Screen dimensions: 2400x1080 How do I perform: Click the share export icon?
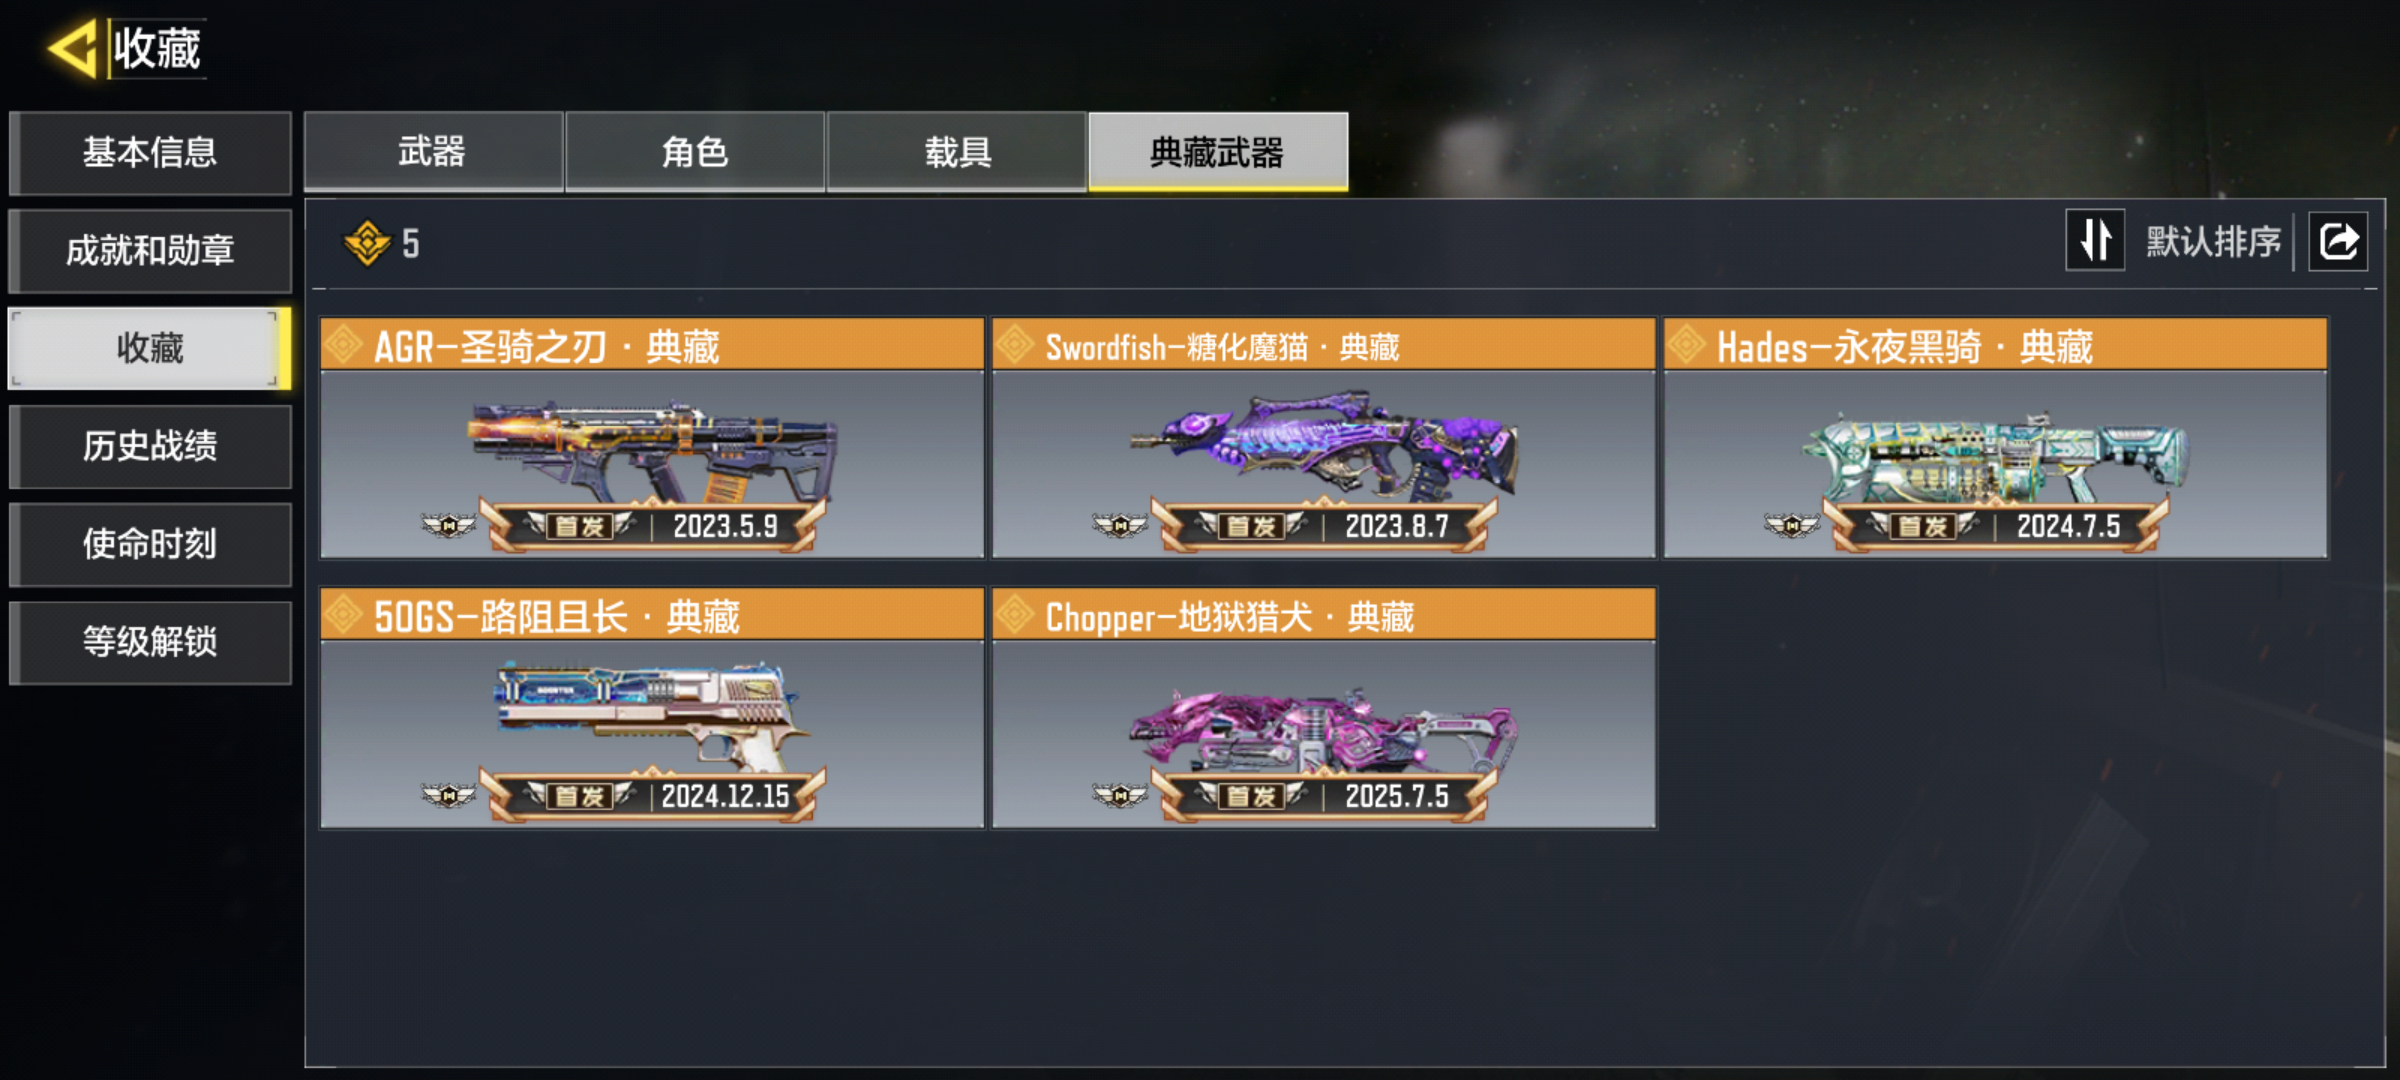2338,241
